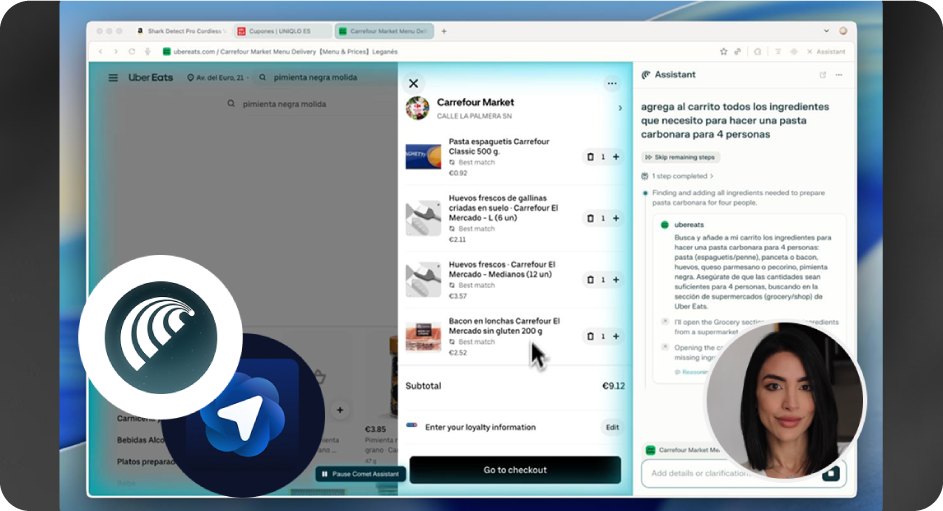
Task: Edit loyalty information
Action: (612, 427)
